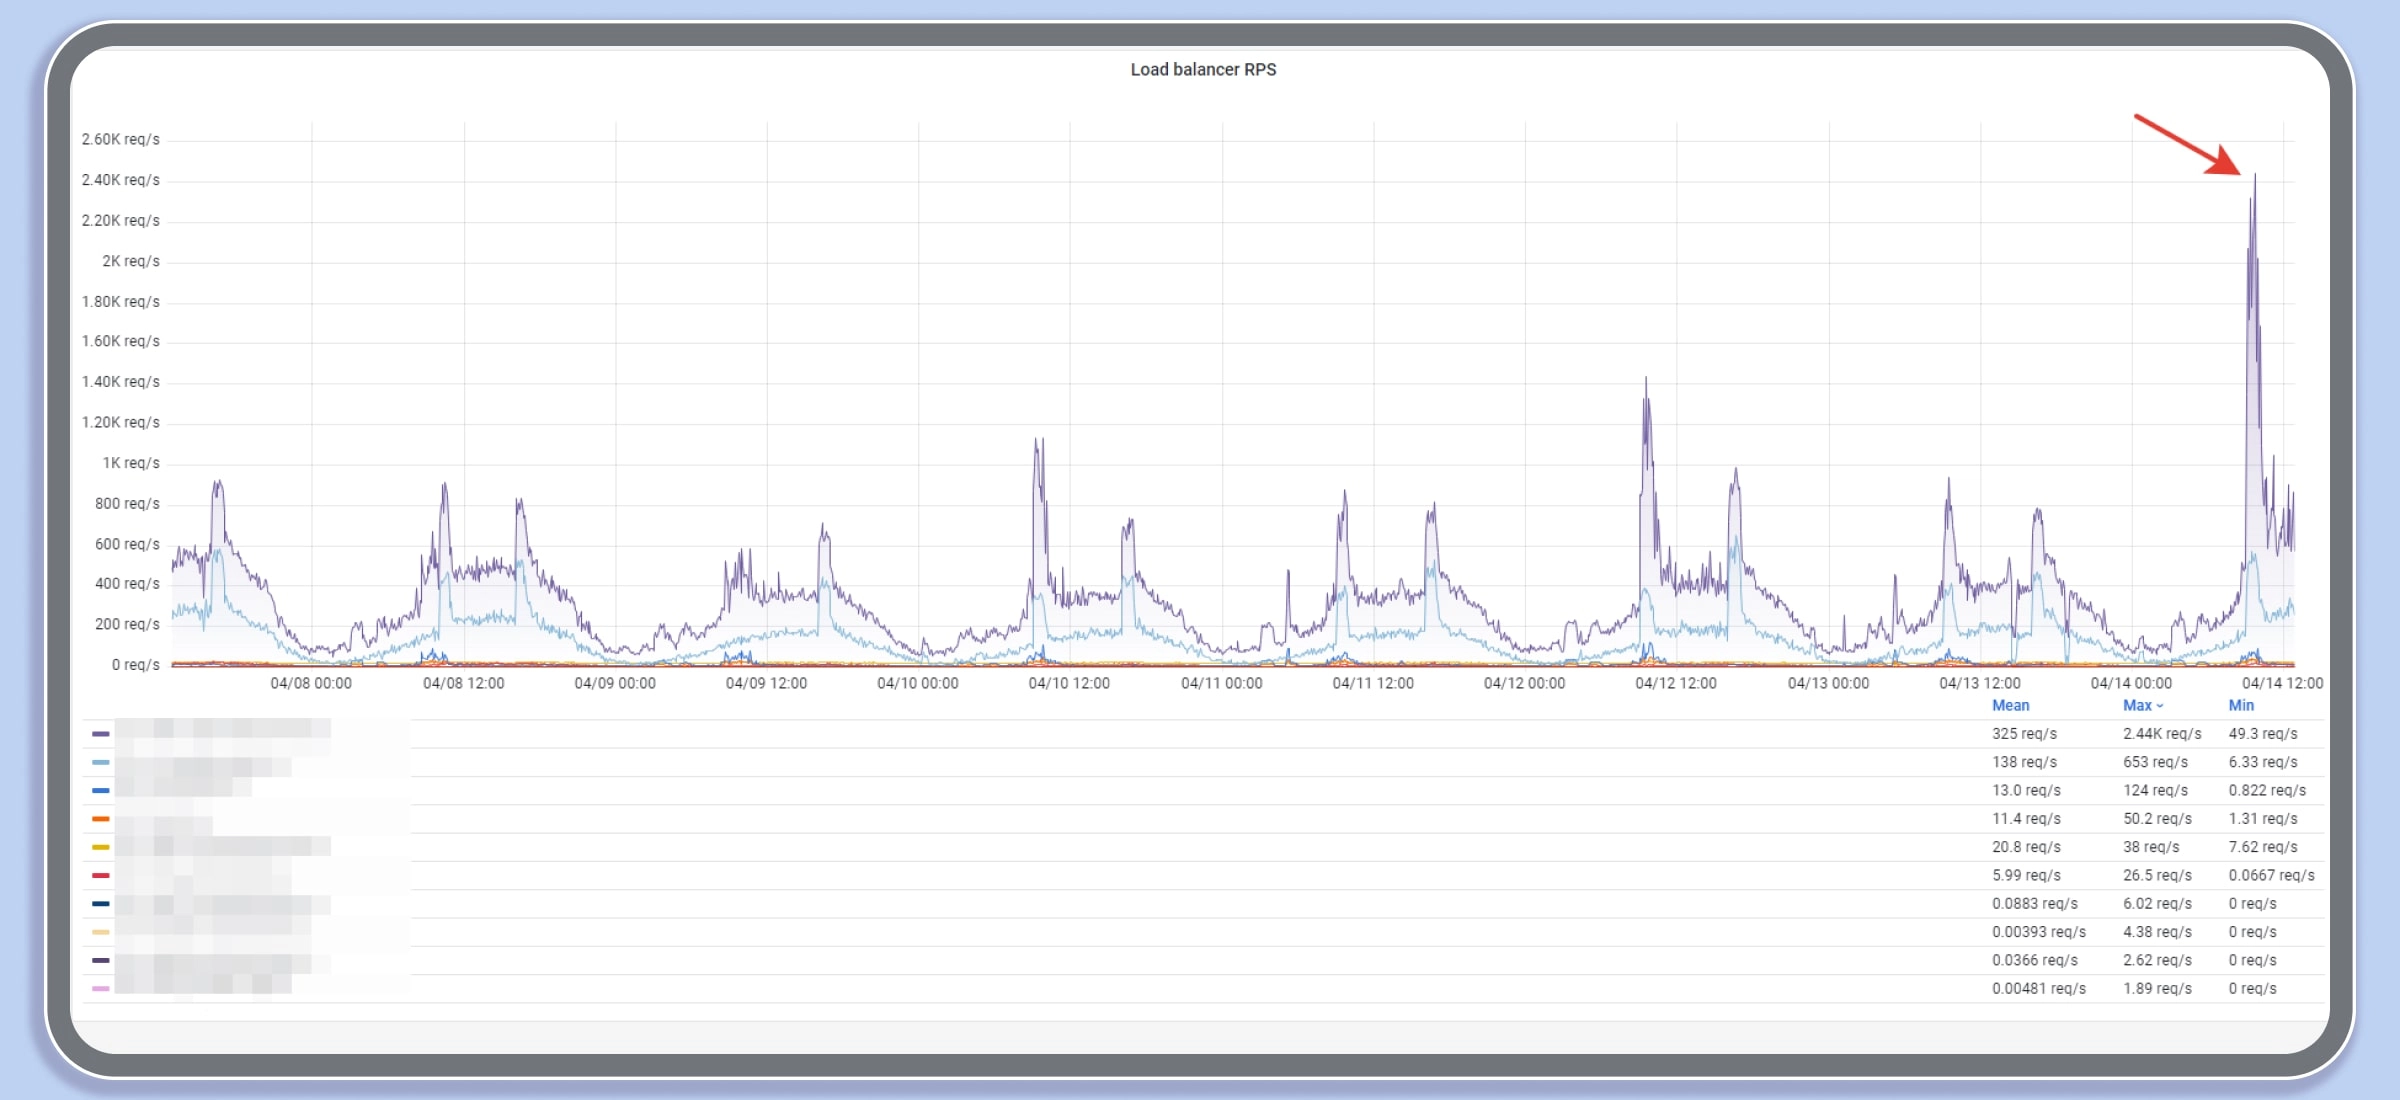Select the 2.44K req/s max value
Image resolution: width=2400 pixels, height=1100 pixels.
pos(2162,734)
